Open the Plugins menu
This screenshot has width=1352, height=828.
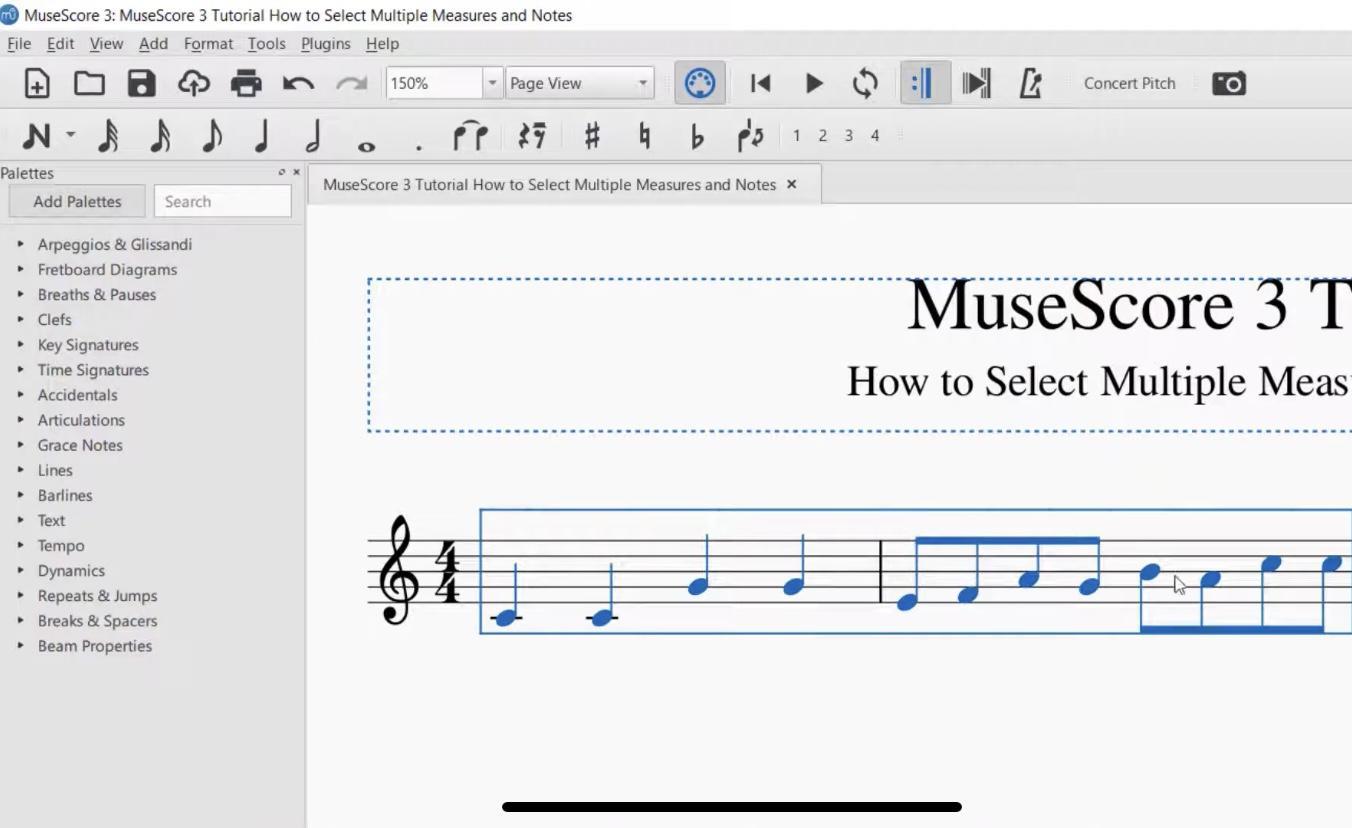[325, 43]
